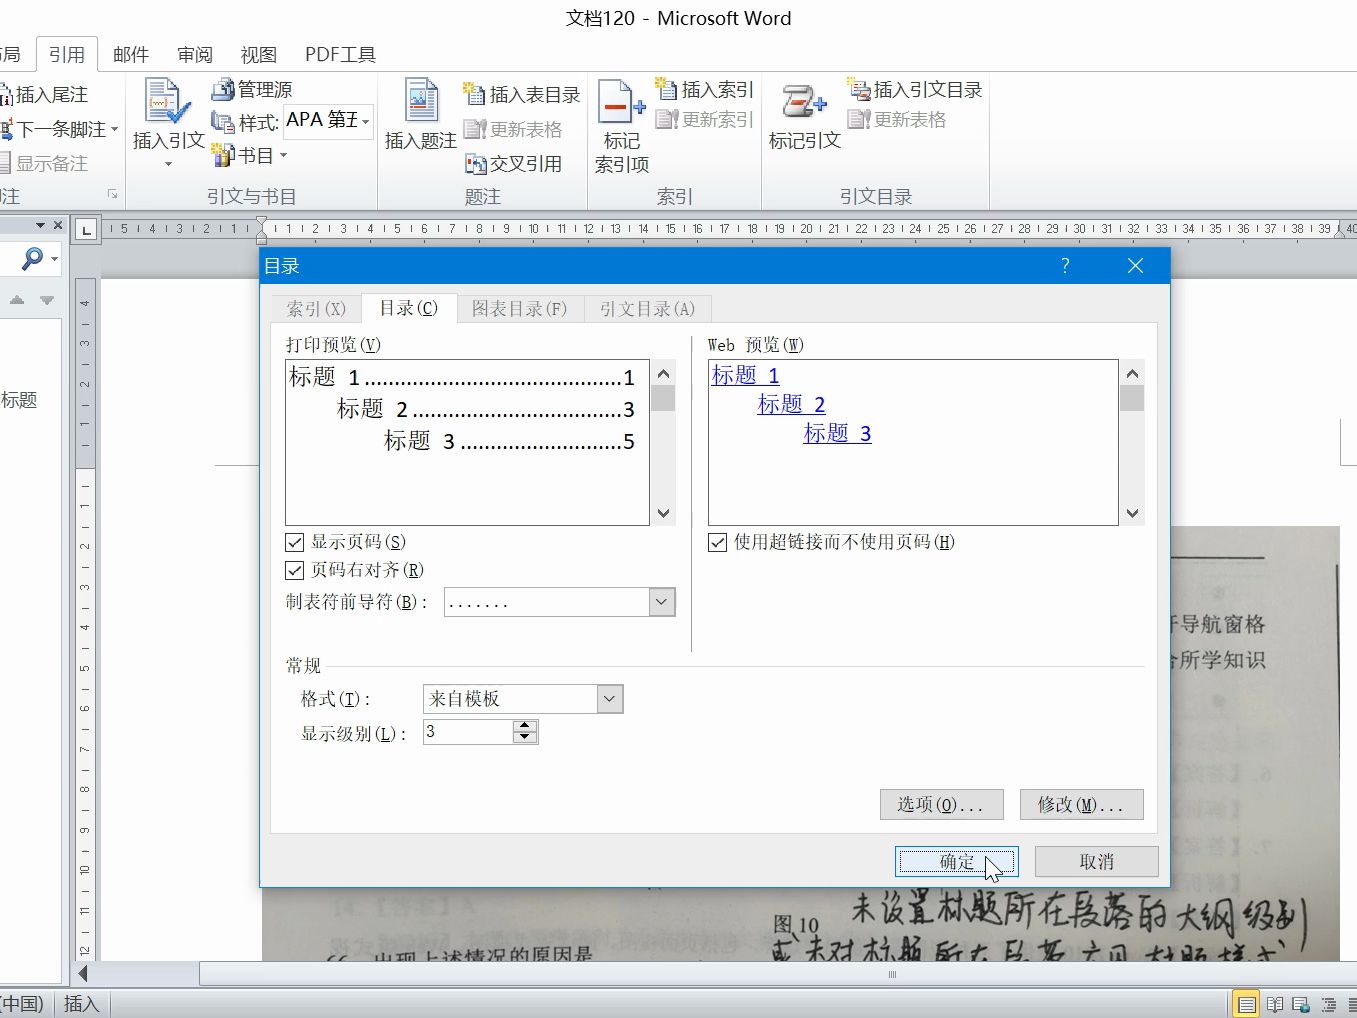
Task: Click the 确定 button
Action: click(x=956, y=861)
